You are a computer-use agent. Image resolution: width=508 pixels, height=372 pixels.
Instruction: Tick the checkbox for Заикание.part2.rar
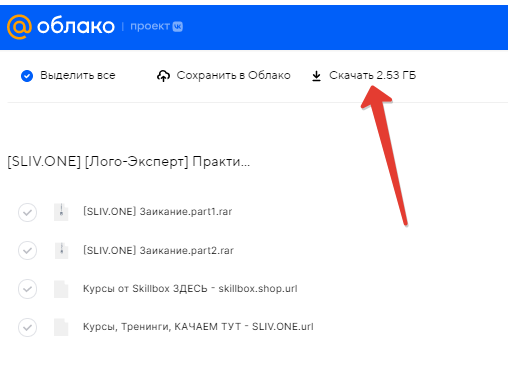(27, 250)
